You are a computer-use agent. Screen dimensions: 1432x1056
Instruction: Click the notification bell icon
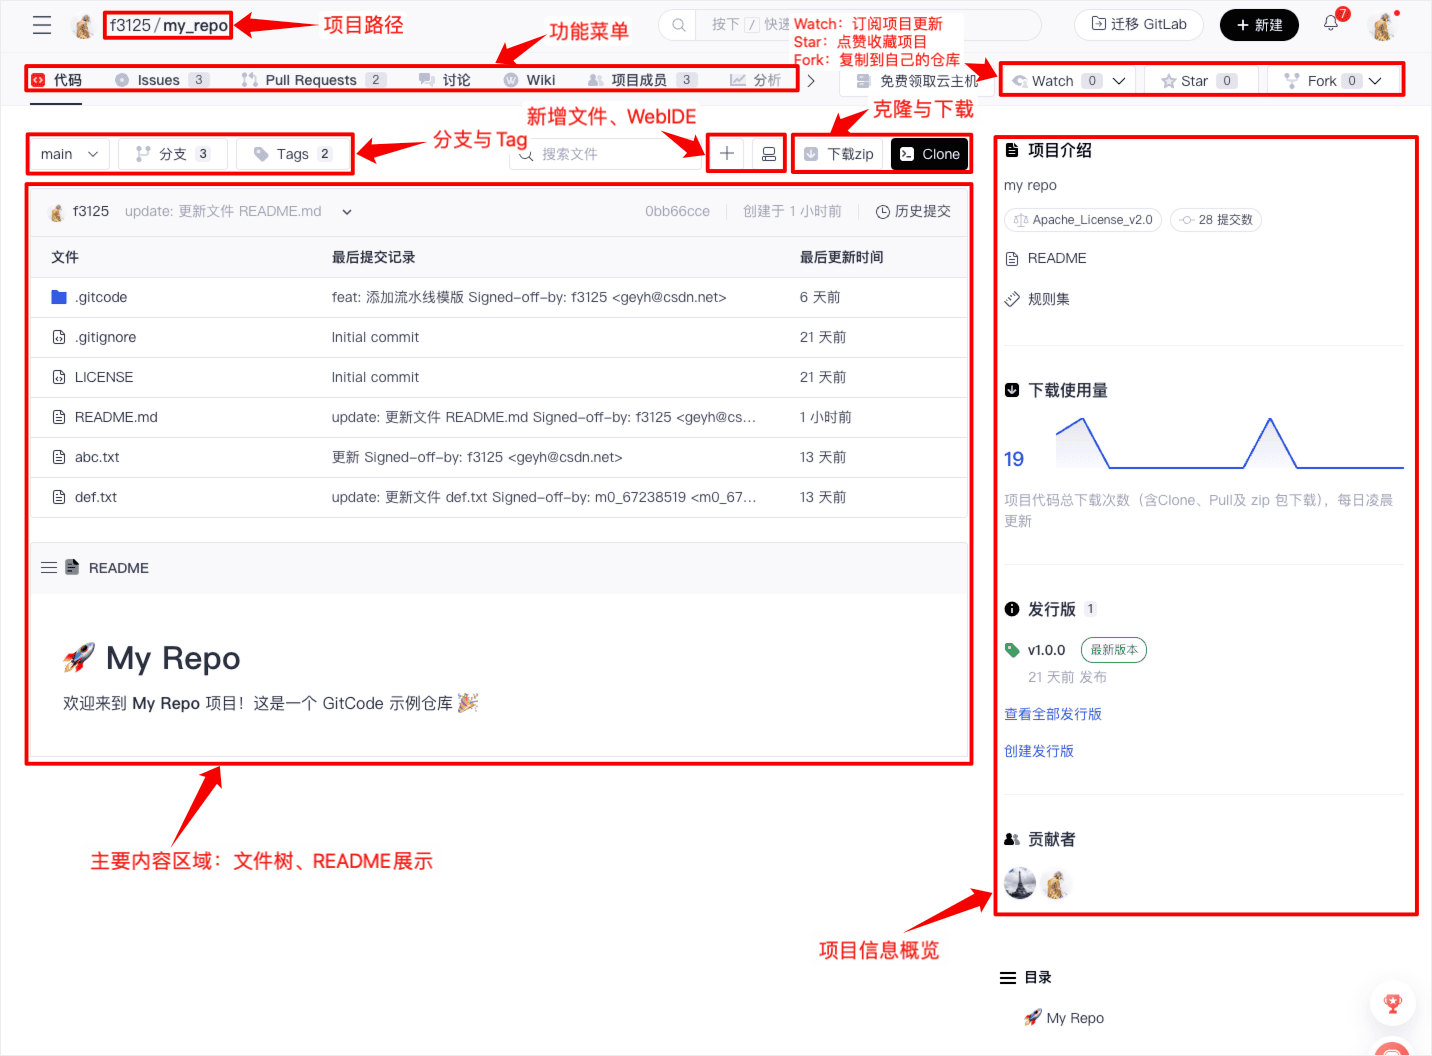[1330, 24]
